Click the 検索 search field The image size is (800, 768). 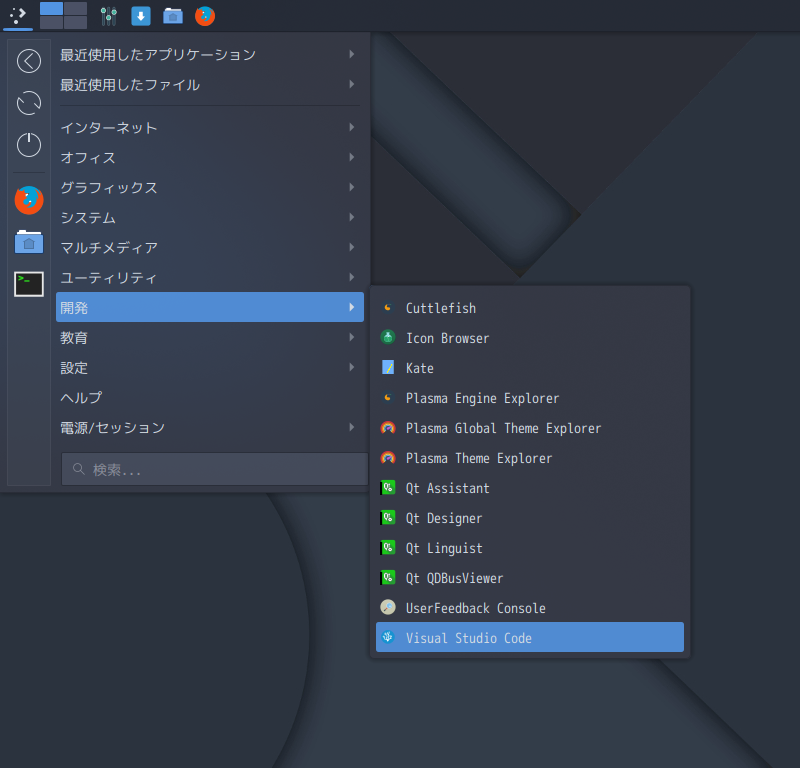[x=215, y=469]
